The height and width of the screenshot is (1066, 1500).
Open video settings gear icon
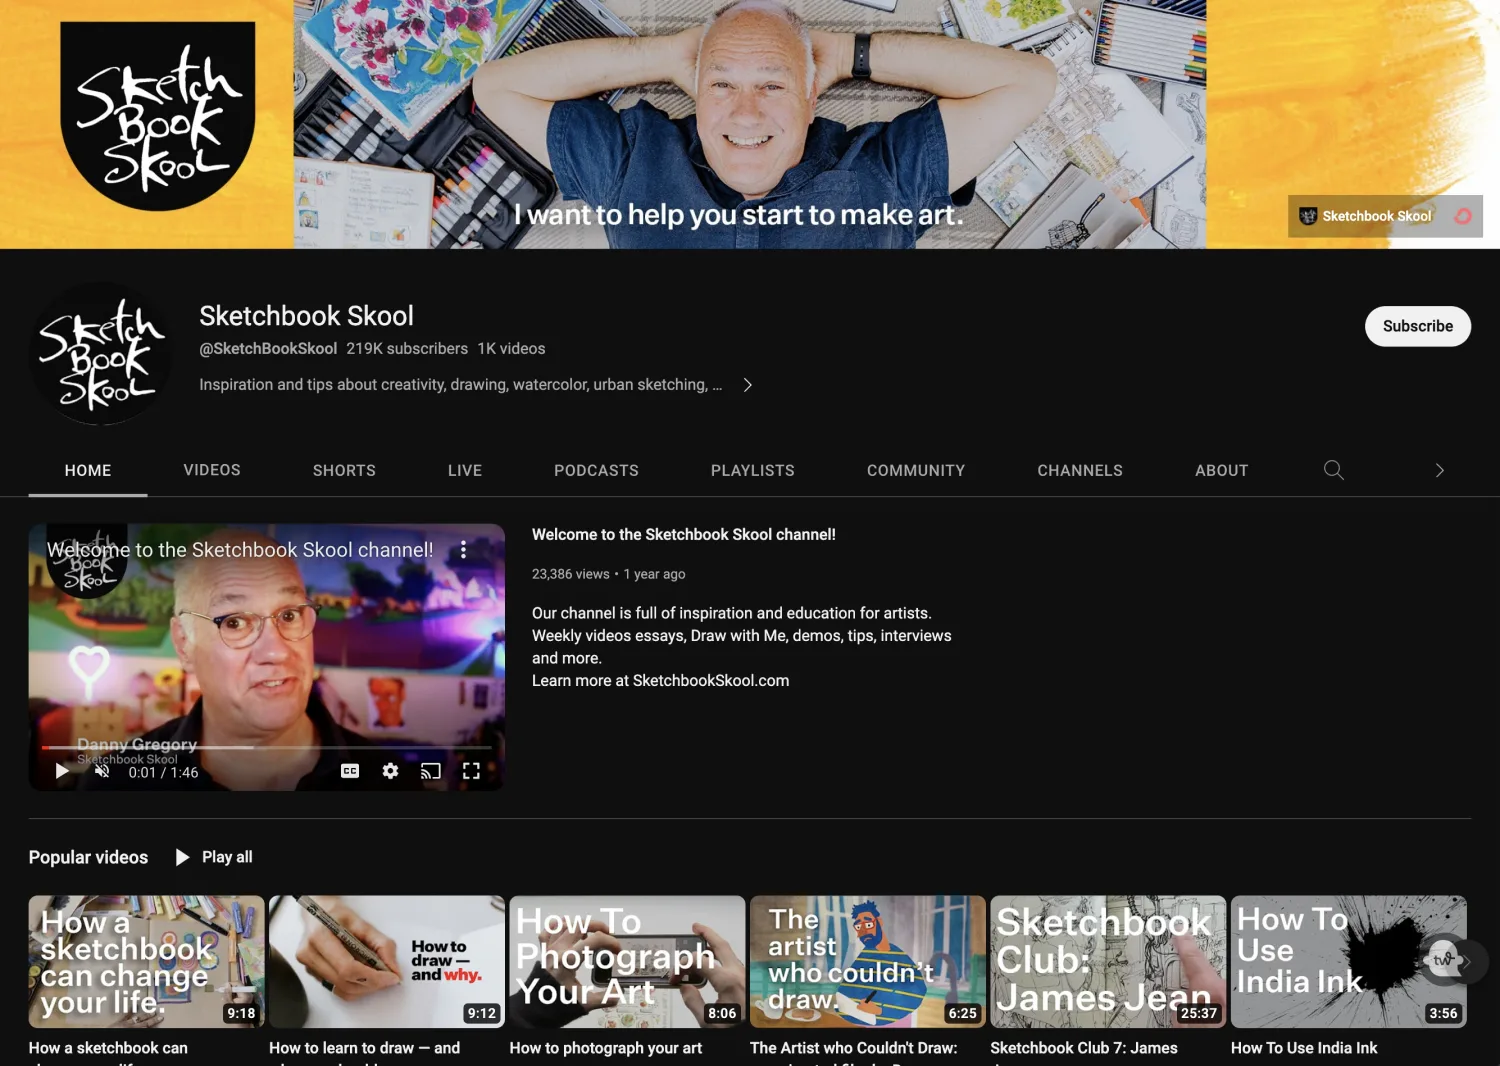(x=390, y=771)
